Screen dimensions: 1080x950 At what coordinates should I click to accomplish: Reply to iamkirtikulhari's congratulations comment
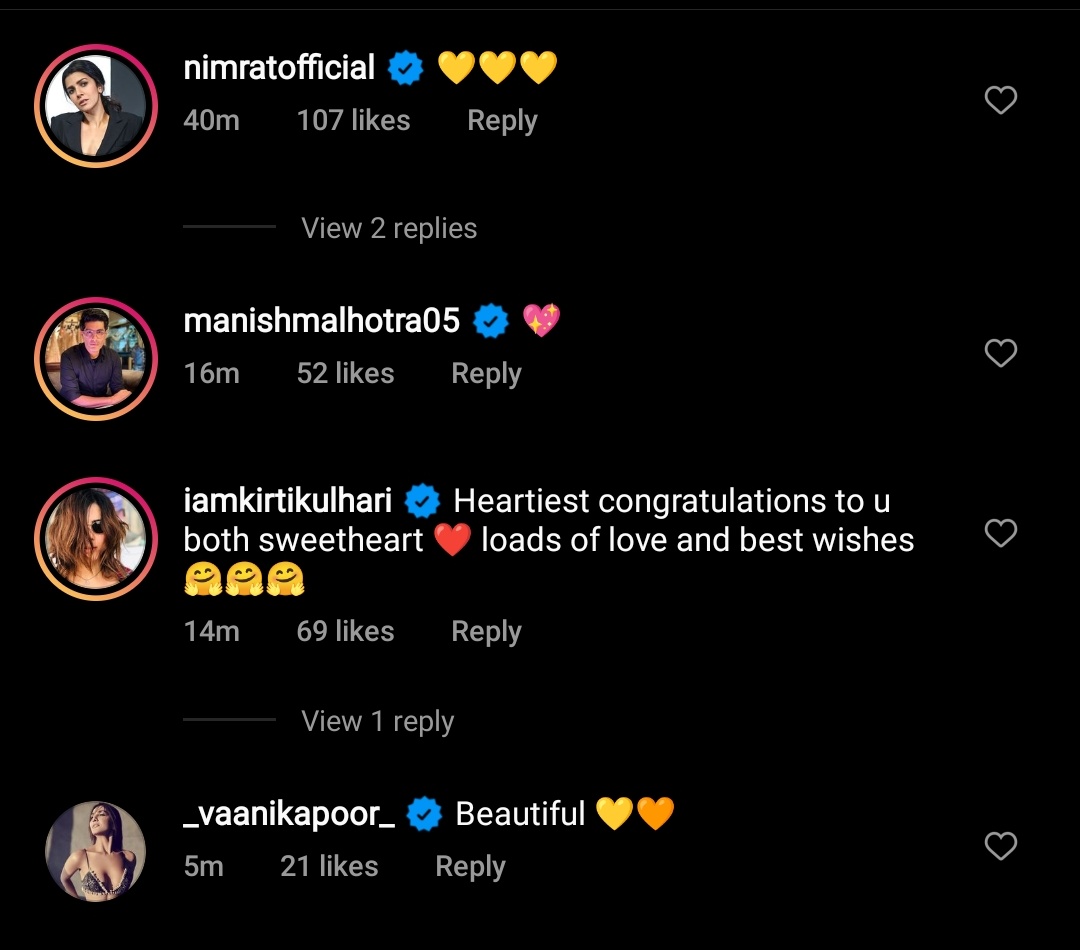coord(486,632)
